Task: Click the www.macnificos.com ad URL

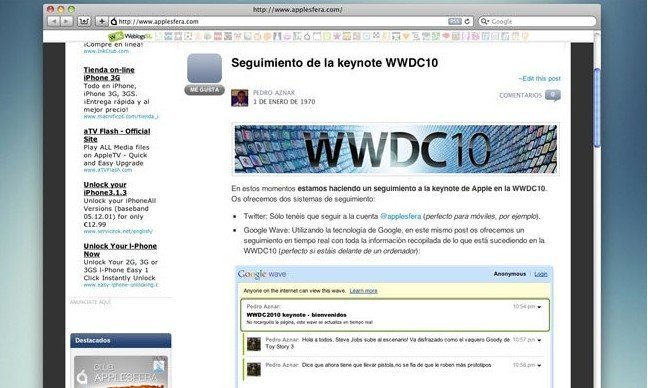Action: pyautogui.click(x=121, y=117)
